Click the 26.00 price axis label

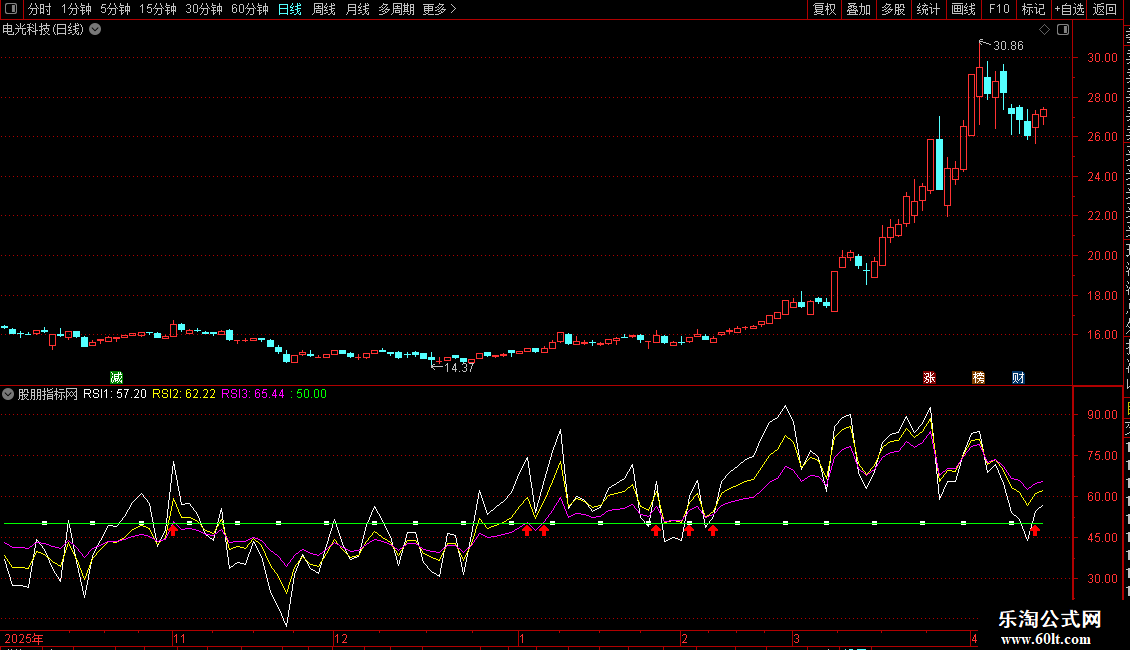pyautogui.click(x=1103, y=137)
